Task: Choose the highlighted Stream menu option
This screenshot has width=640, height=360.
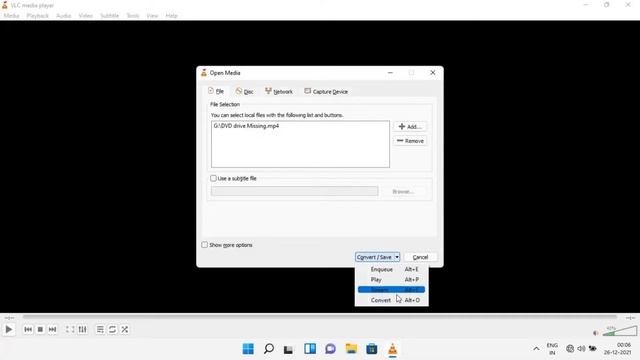Action: [391, 290]
